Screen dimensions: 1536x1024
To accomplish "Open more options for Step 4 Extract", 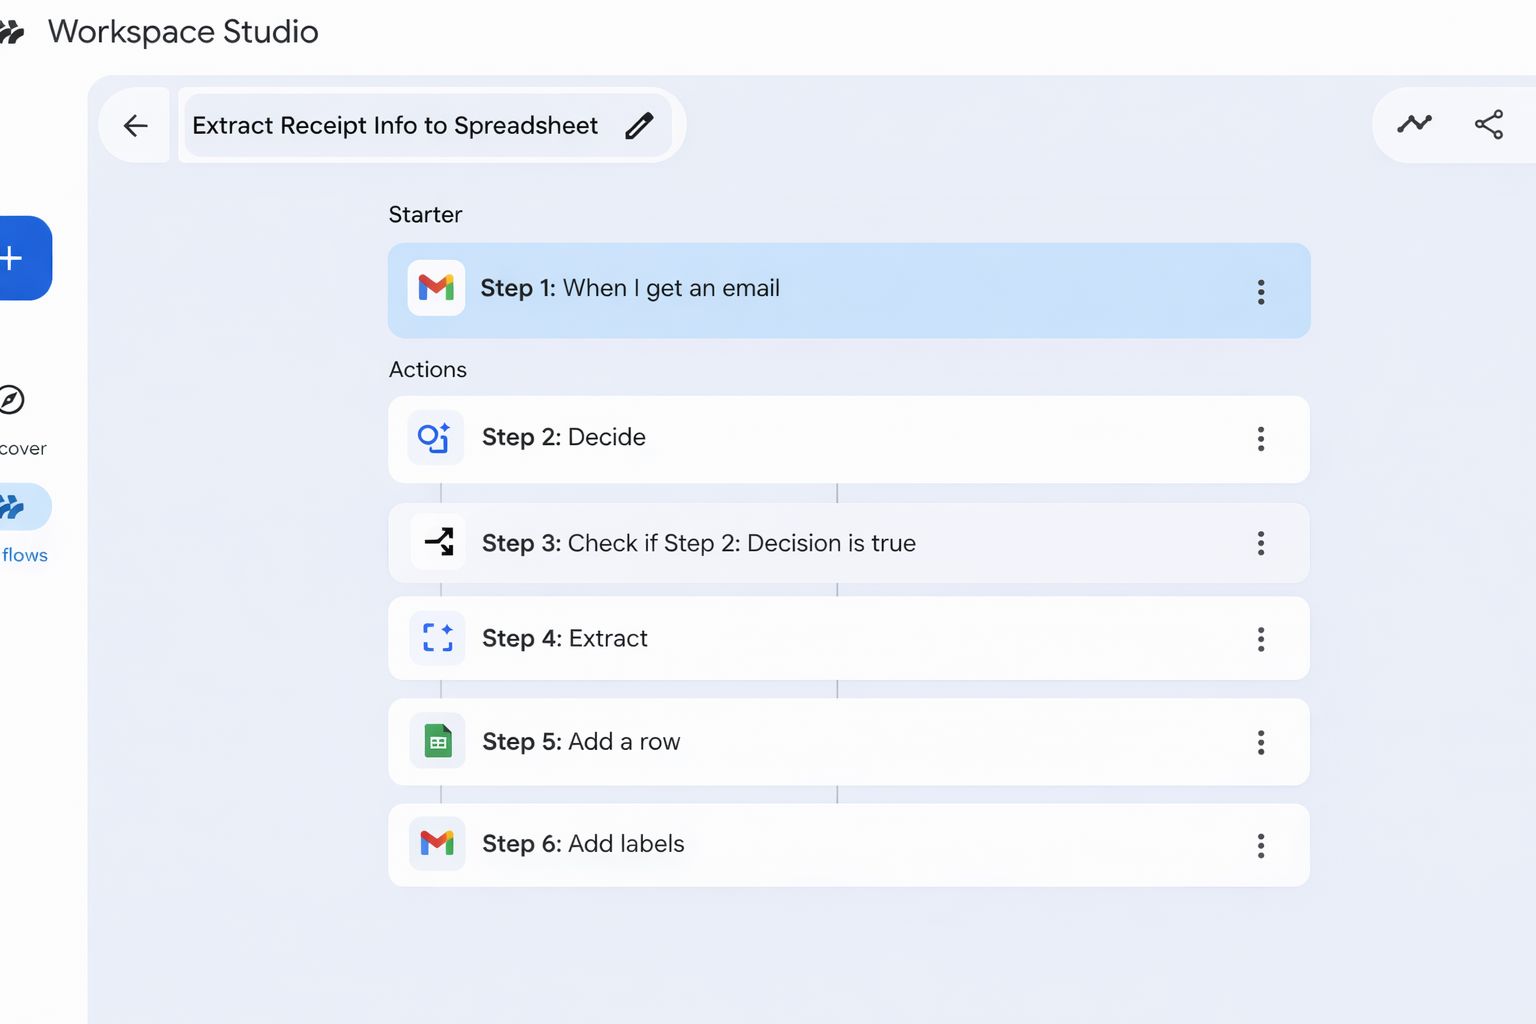I will [1261, 639].
